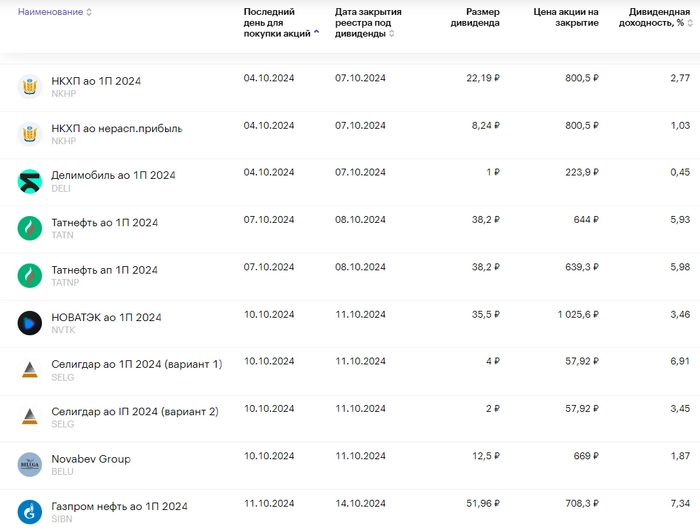Click the НКХП ао 1П 2024 logo
700x531 pixels.
(30, 86)
